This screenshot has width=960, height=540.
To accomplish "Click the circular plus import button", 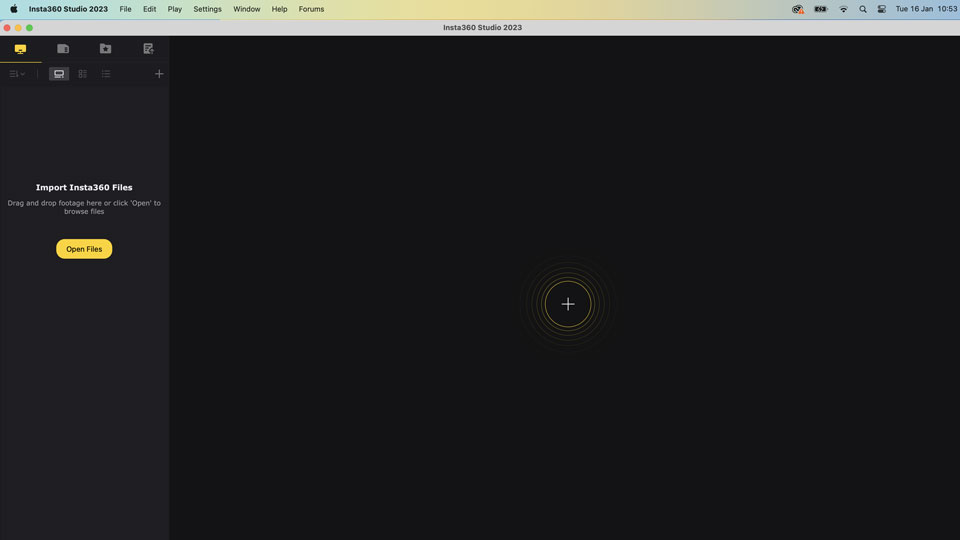I will coord(568,304).
